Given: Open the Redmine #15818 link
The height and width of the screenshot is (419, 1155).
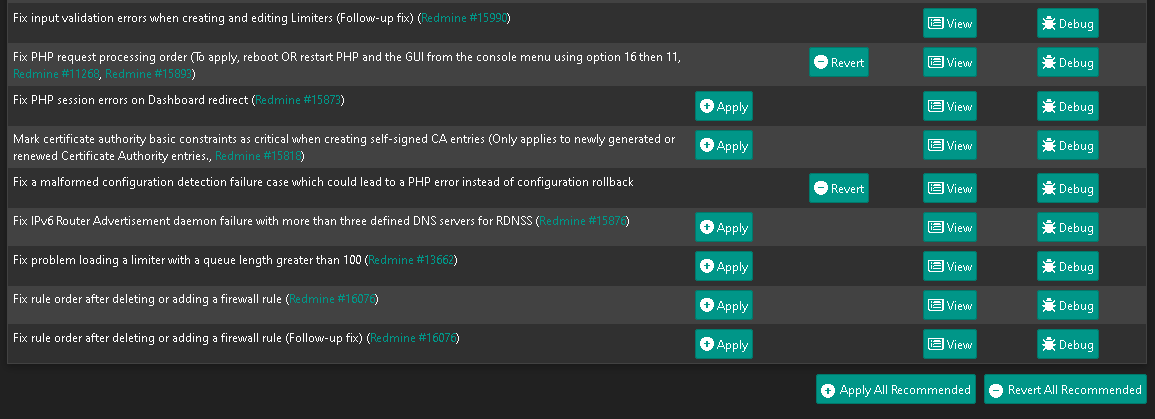Looking at the screenshot, I should tap(258, 155).
